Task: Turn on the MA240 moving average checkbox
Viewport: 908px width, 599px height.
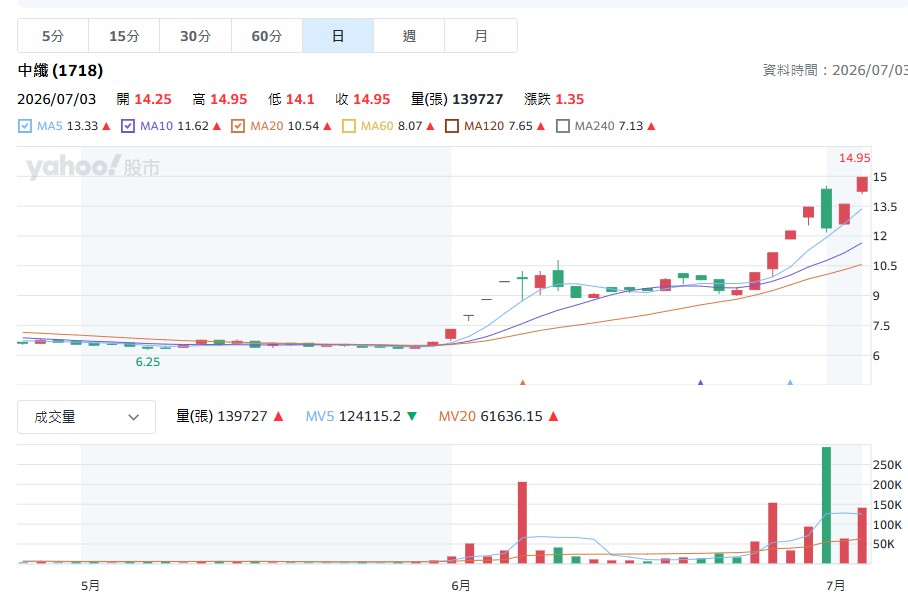Action: (x=562, y=126)
